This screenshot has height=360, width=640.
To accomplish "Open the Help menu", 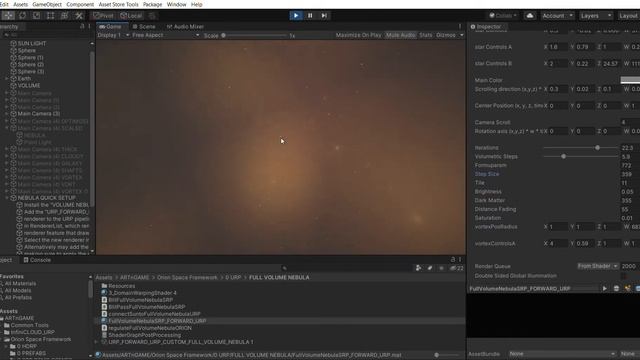I will [197, 4].
